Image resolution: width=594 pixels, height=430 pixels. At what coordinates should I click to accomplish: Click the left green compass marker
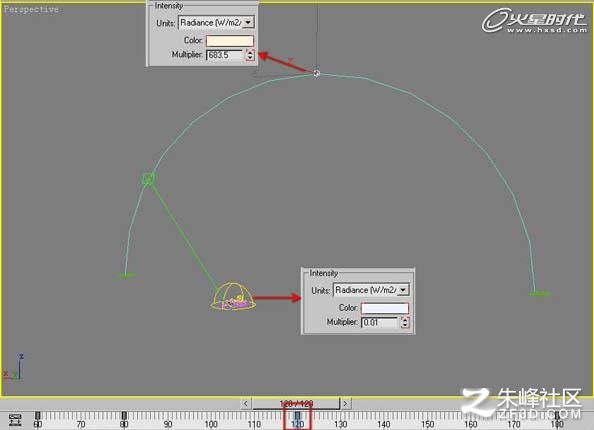pyautogui.click(x=127, y=275)
